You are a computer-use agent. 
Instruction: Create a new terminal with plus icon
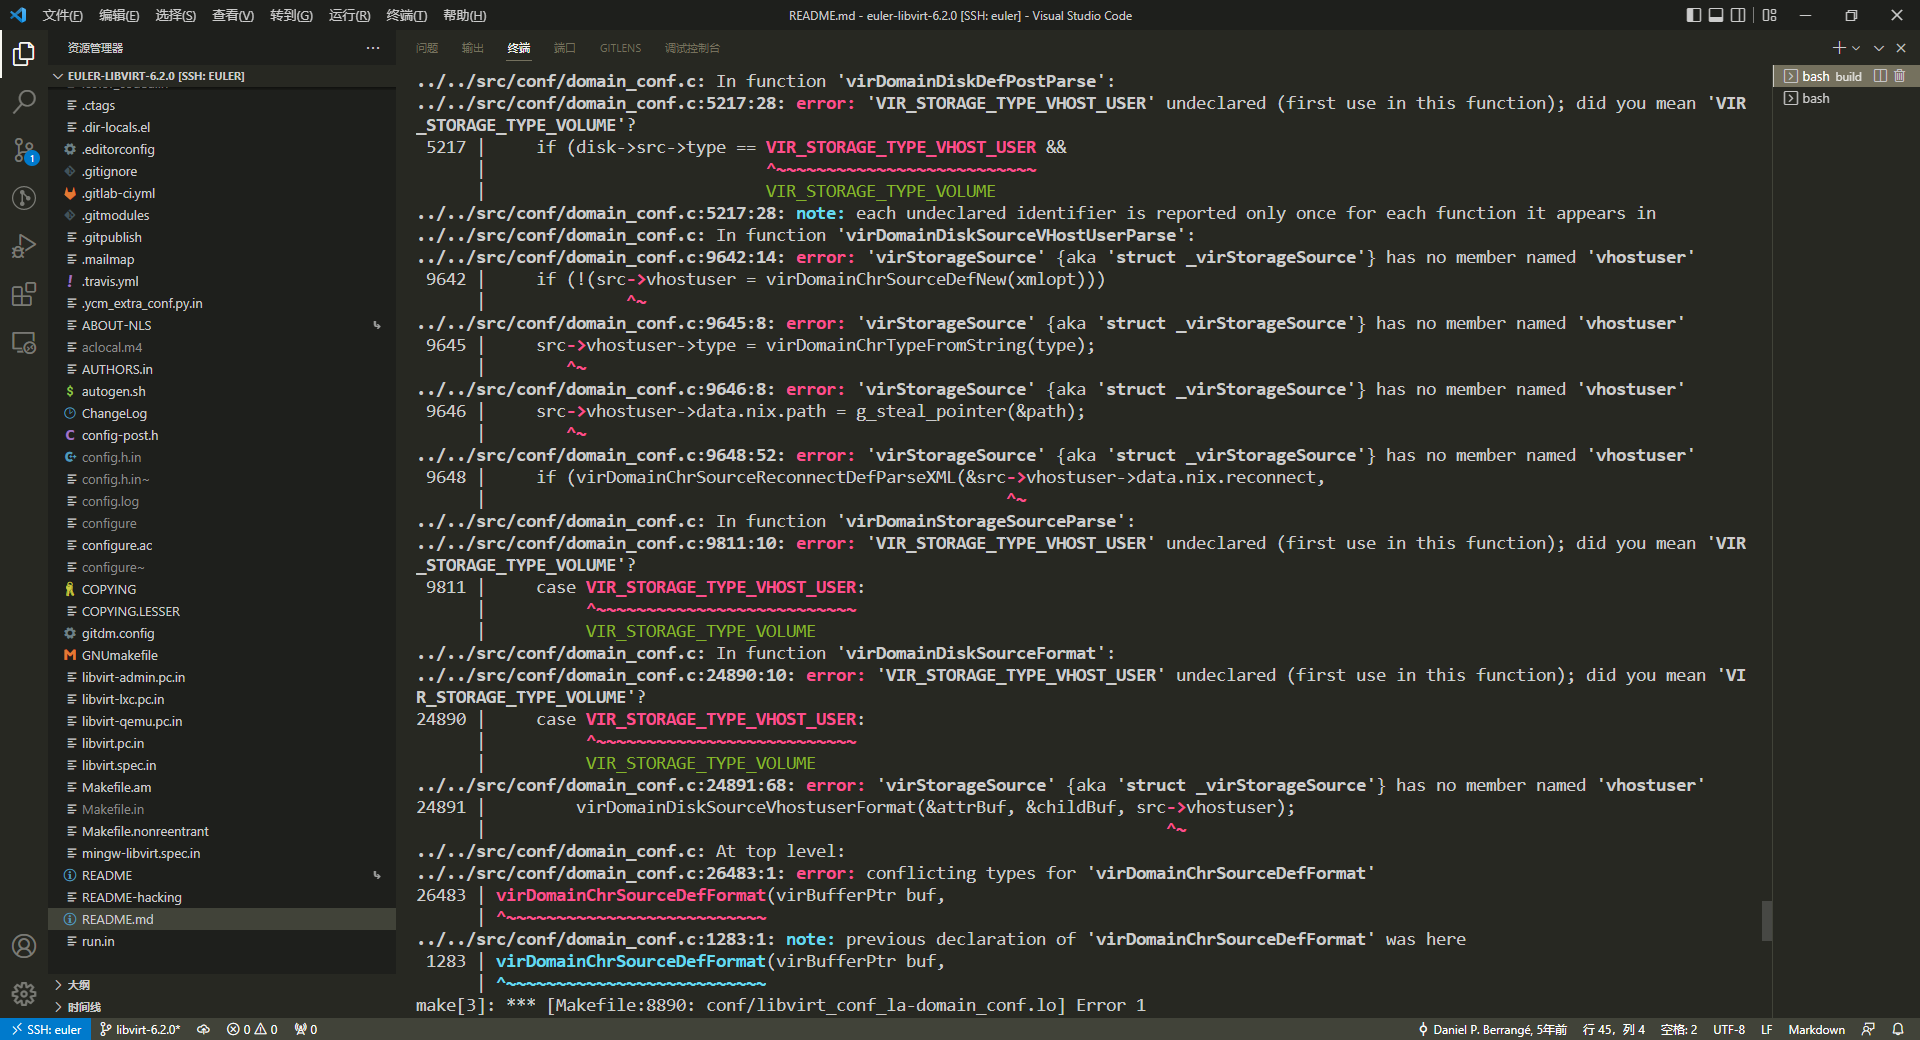click(x=1838, y=48)
